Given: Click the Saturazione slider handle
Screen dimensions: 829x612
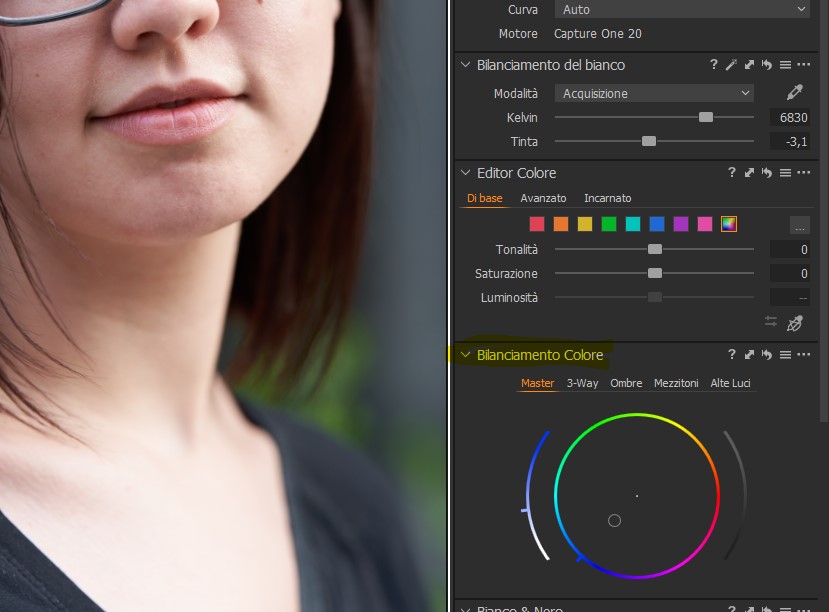Looking at the screenshot, I should pos(655,273).
